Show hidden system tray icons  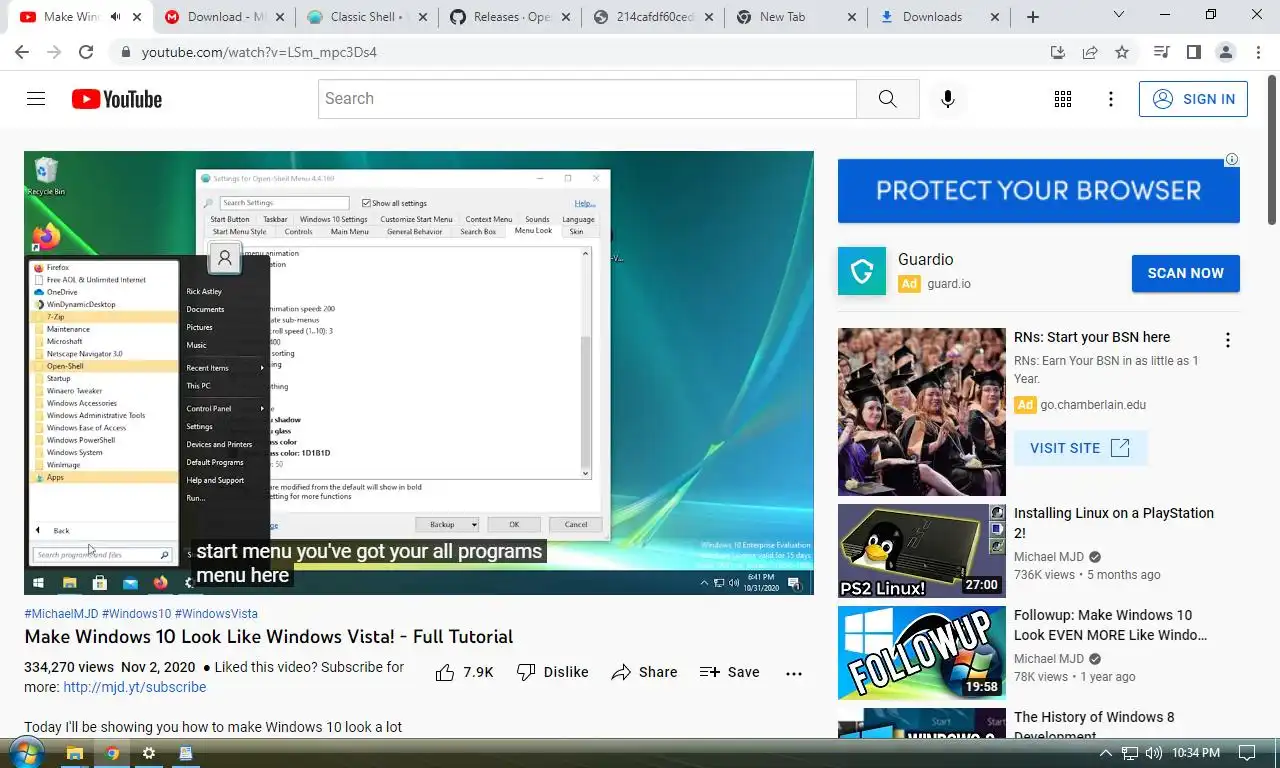pos(1105,753)
